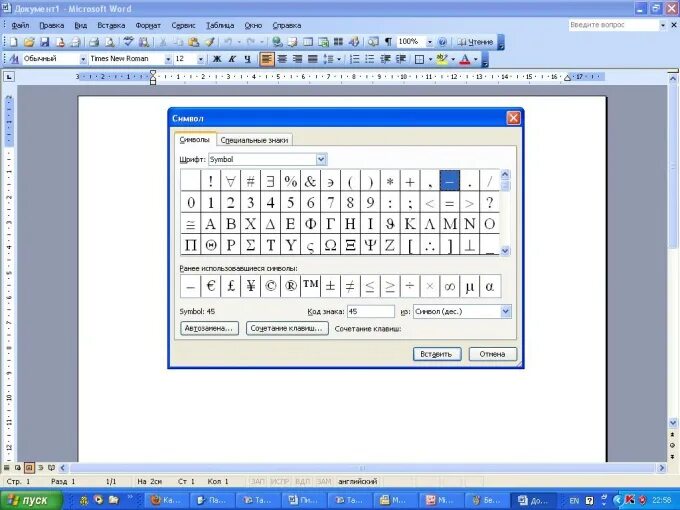Select the Format Painter brush icon

[210, 42]
